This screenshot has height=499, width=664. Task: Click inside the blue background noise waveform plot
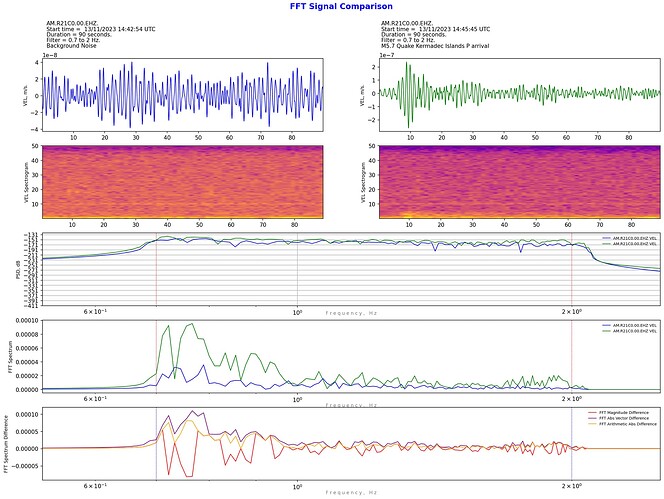[183, 95]
